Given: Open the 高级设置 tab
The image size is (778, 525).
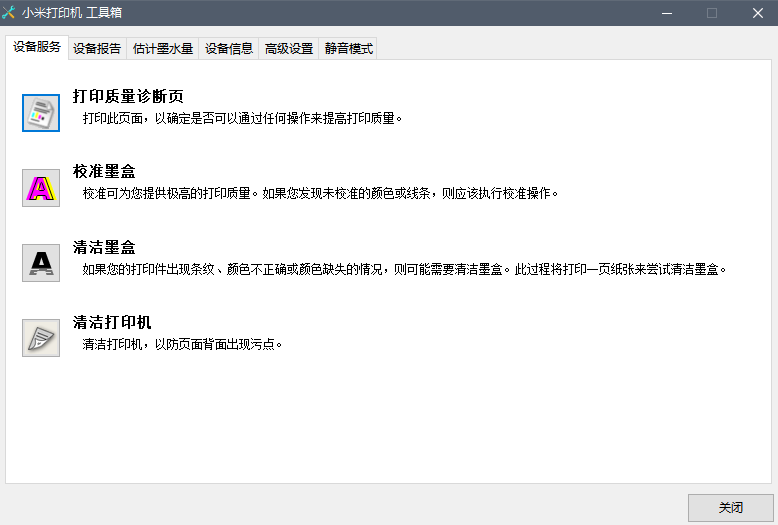Looking at the screenshot, I should [x=289, y=49].
